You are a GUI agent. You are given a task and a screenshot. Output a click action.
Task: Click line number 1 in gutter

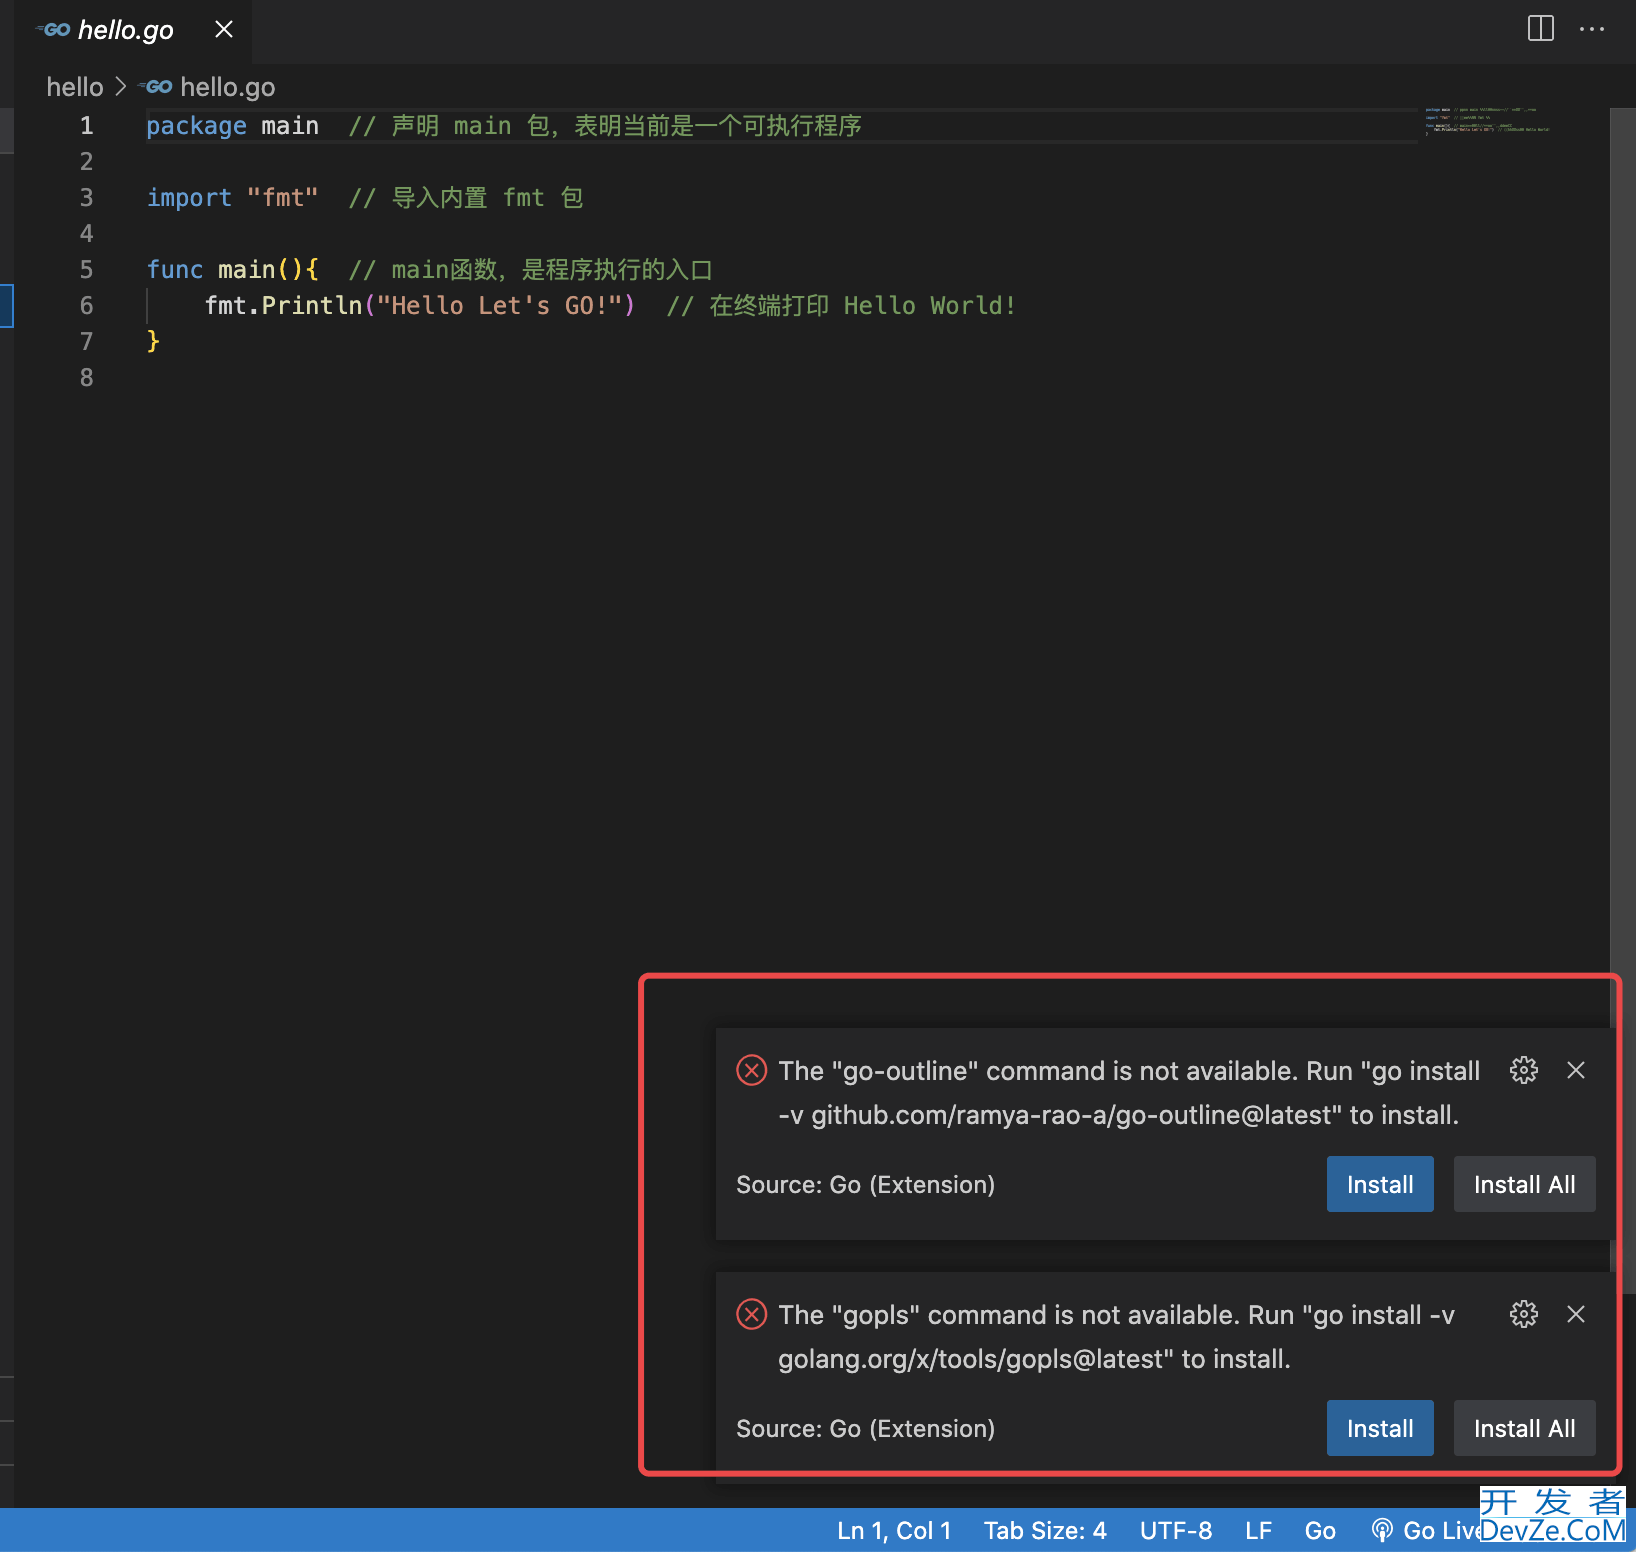87,126
